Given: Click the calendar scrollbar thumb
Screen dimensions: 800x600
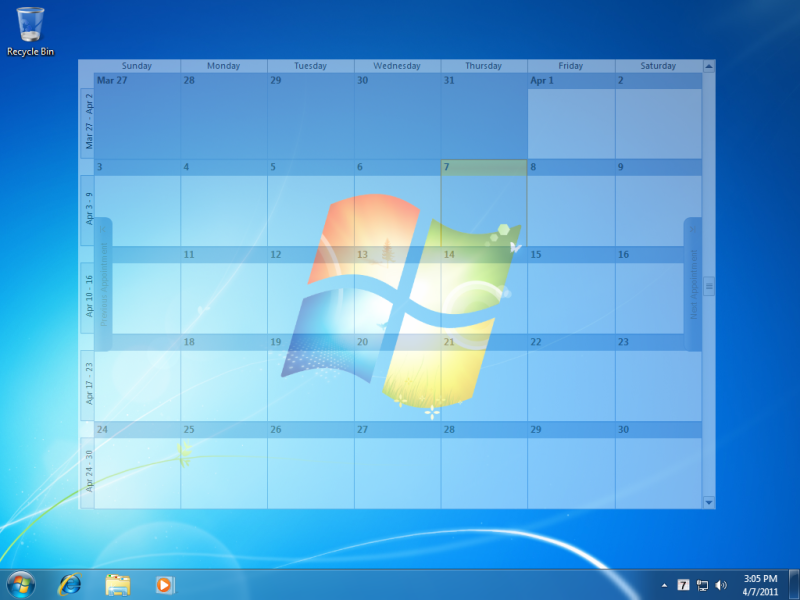Looking at the screenshot, I should pyautogui.click(x=709, y=286).
